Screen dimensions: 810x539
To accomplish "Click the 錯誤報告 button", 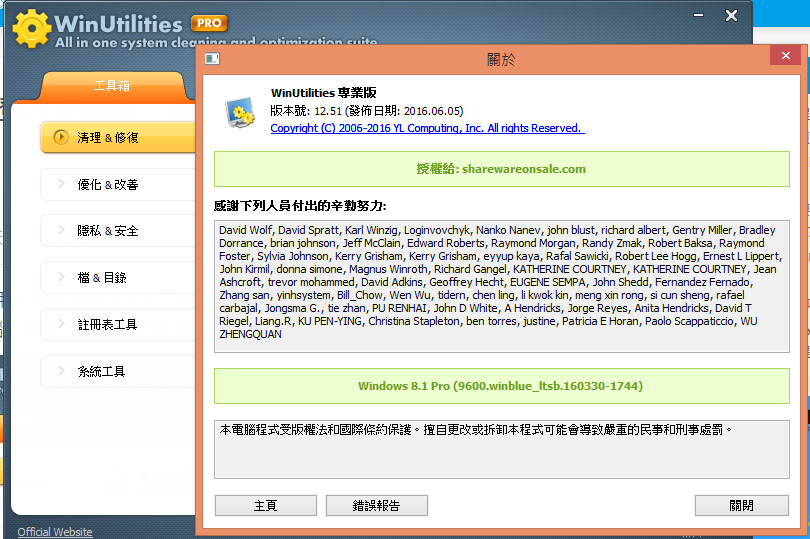I will [377, 505].
